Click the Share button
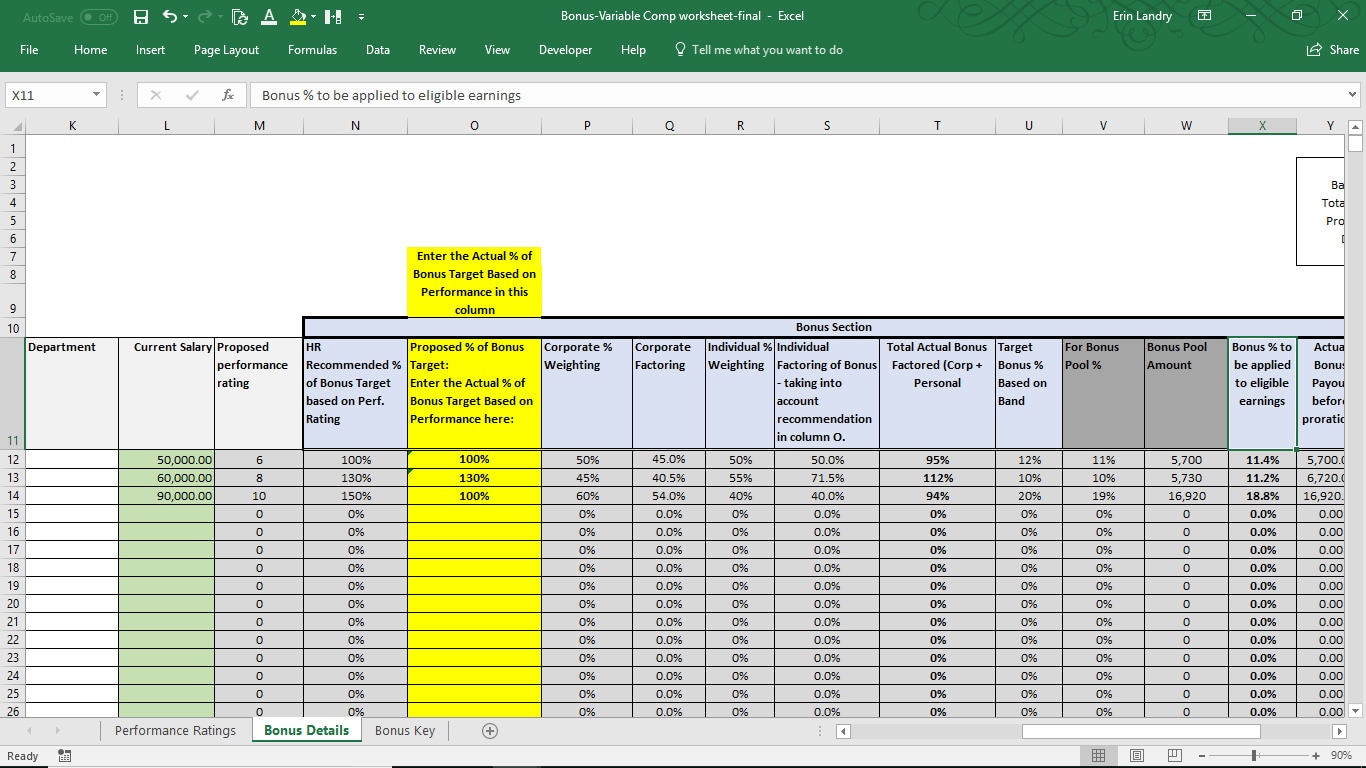Viewport: 1366px width, 768px height. coord(1332,49)
